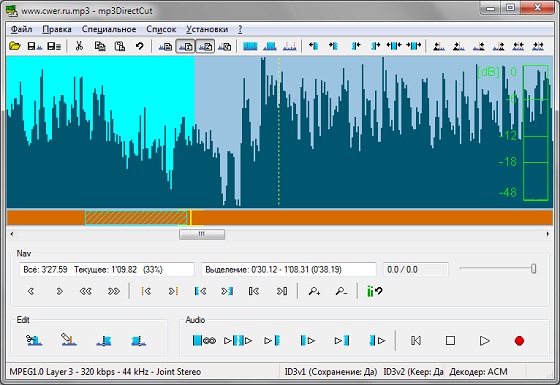The width and height of the screenshot is (560, 385).
Task: Click the zoom in magnifier icon
Action: point(314,291)
